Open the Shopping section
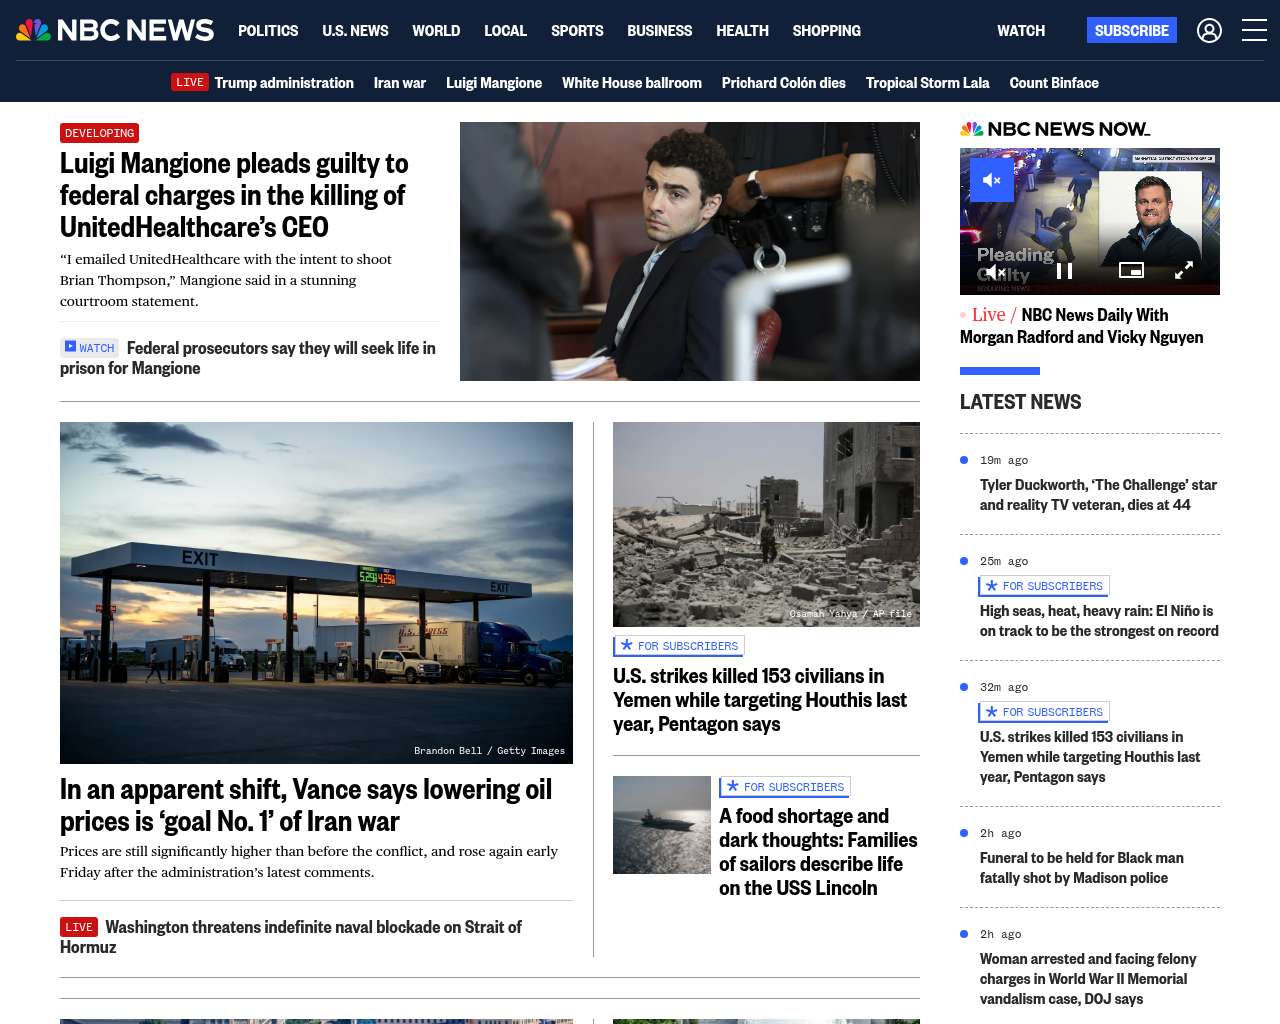The height and width of the screenshot is (1024, 1280). pos(826,31)
